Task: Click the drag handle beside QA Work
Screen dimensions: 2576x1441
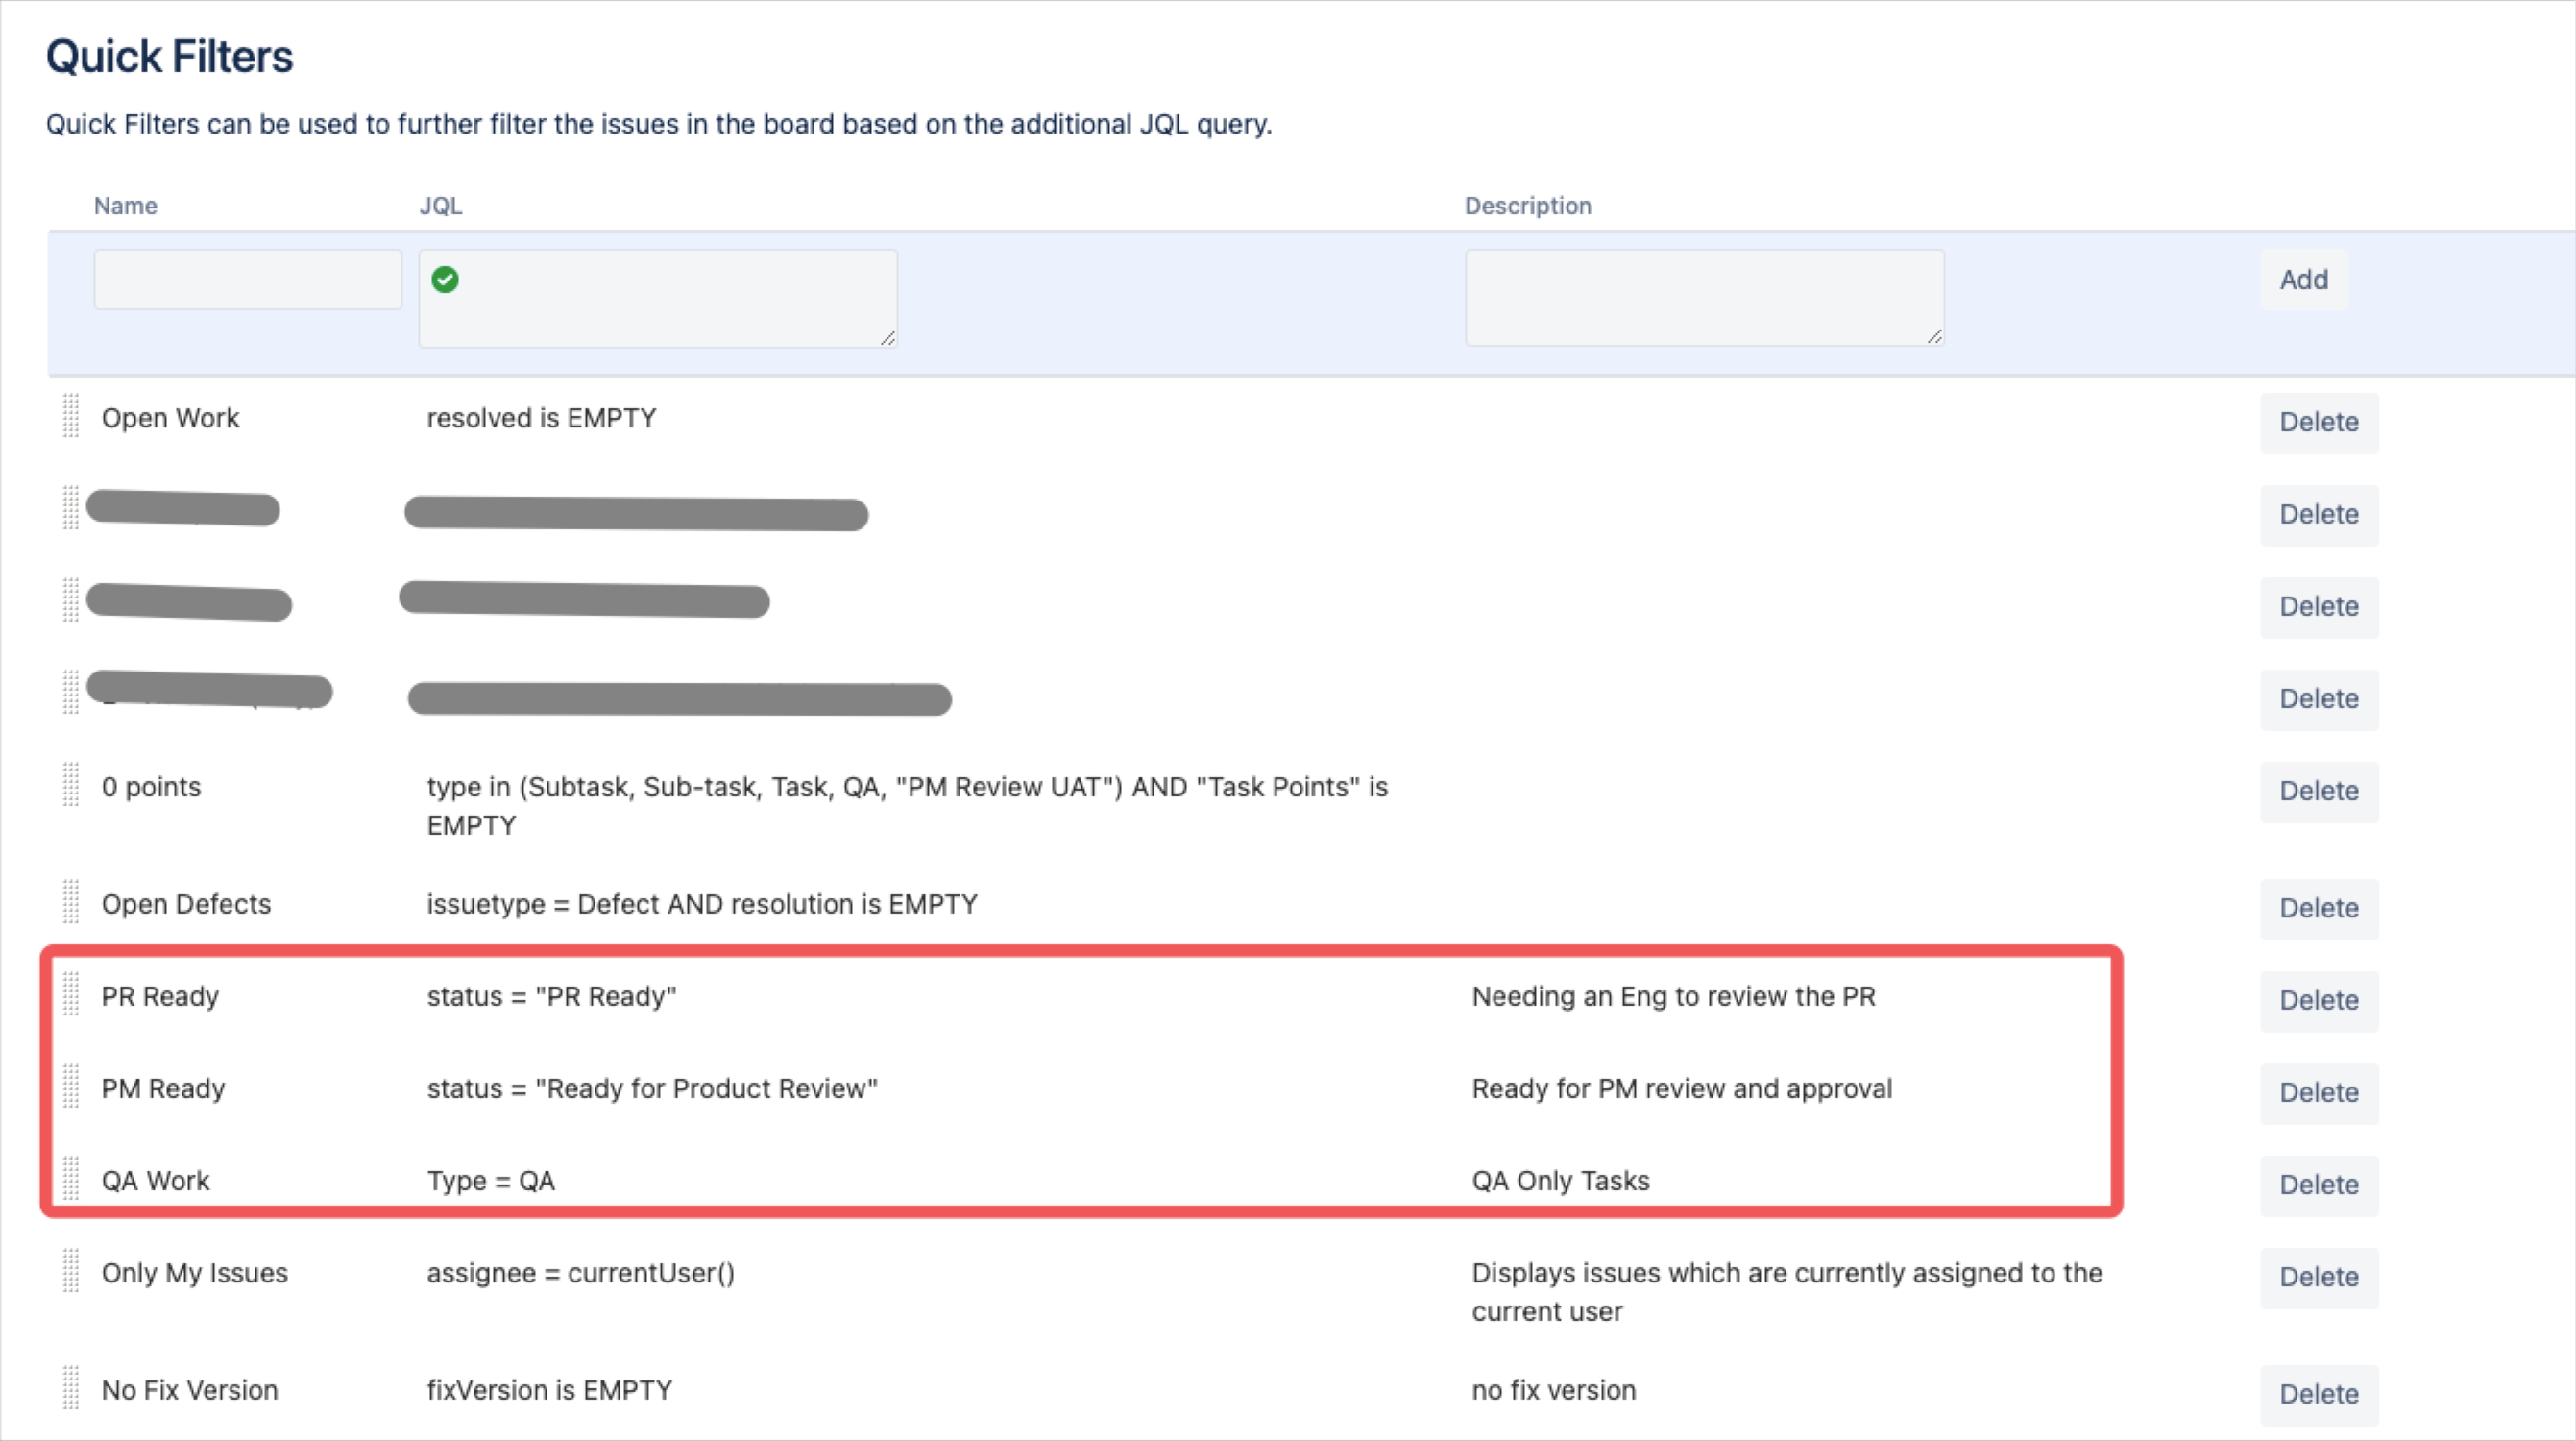Action: [x=70, y=1178]
